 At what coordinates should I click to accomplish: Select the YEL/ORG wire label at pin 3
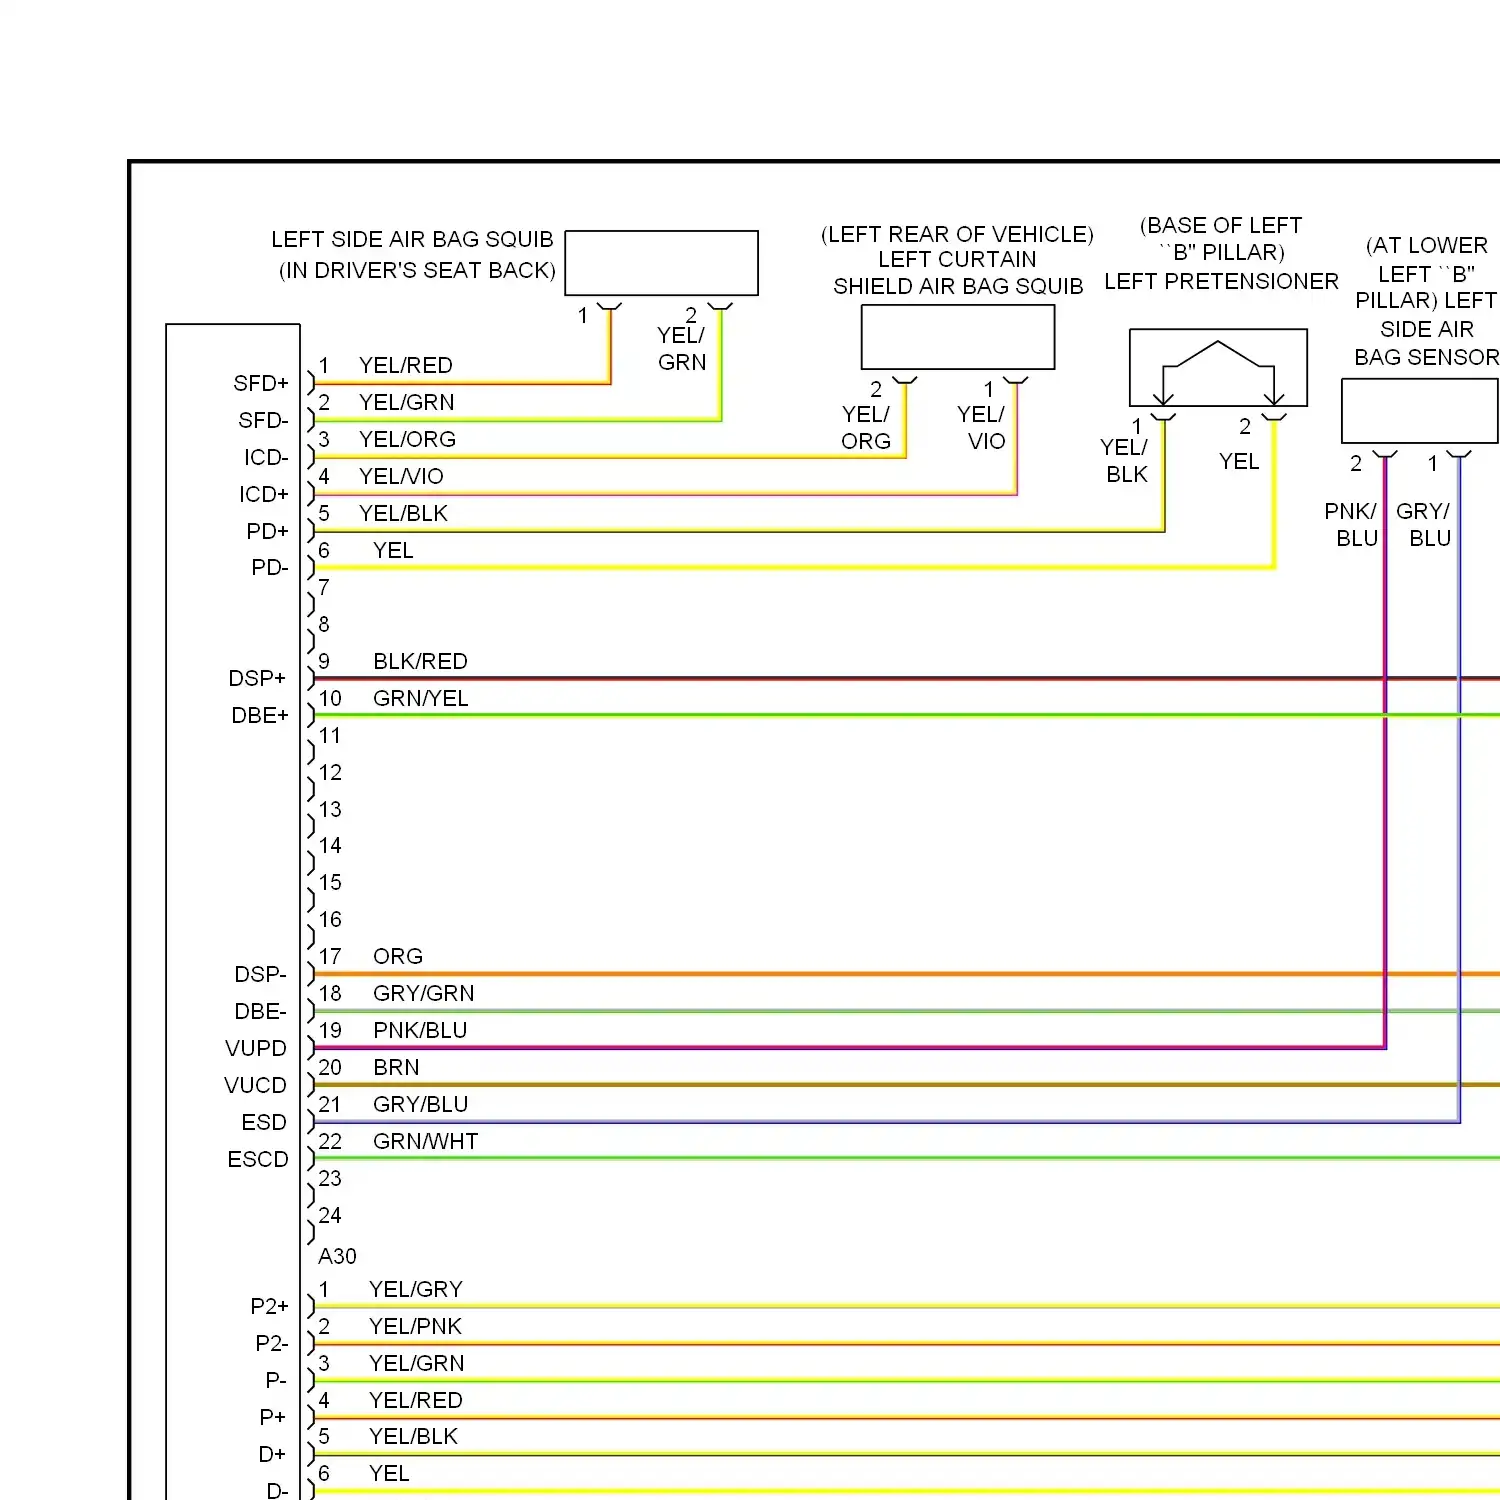[x=407, y=439]
